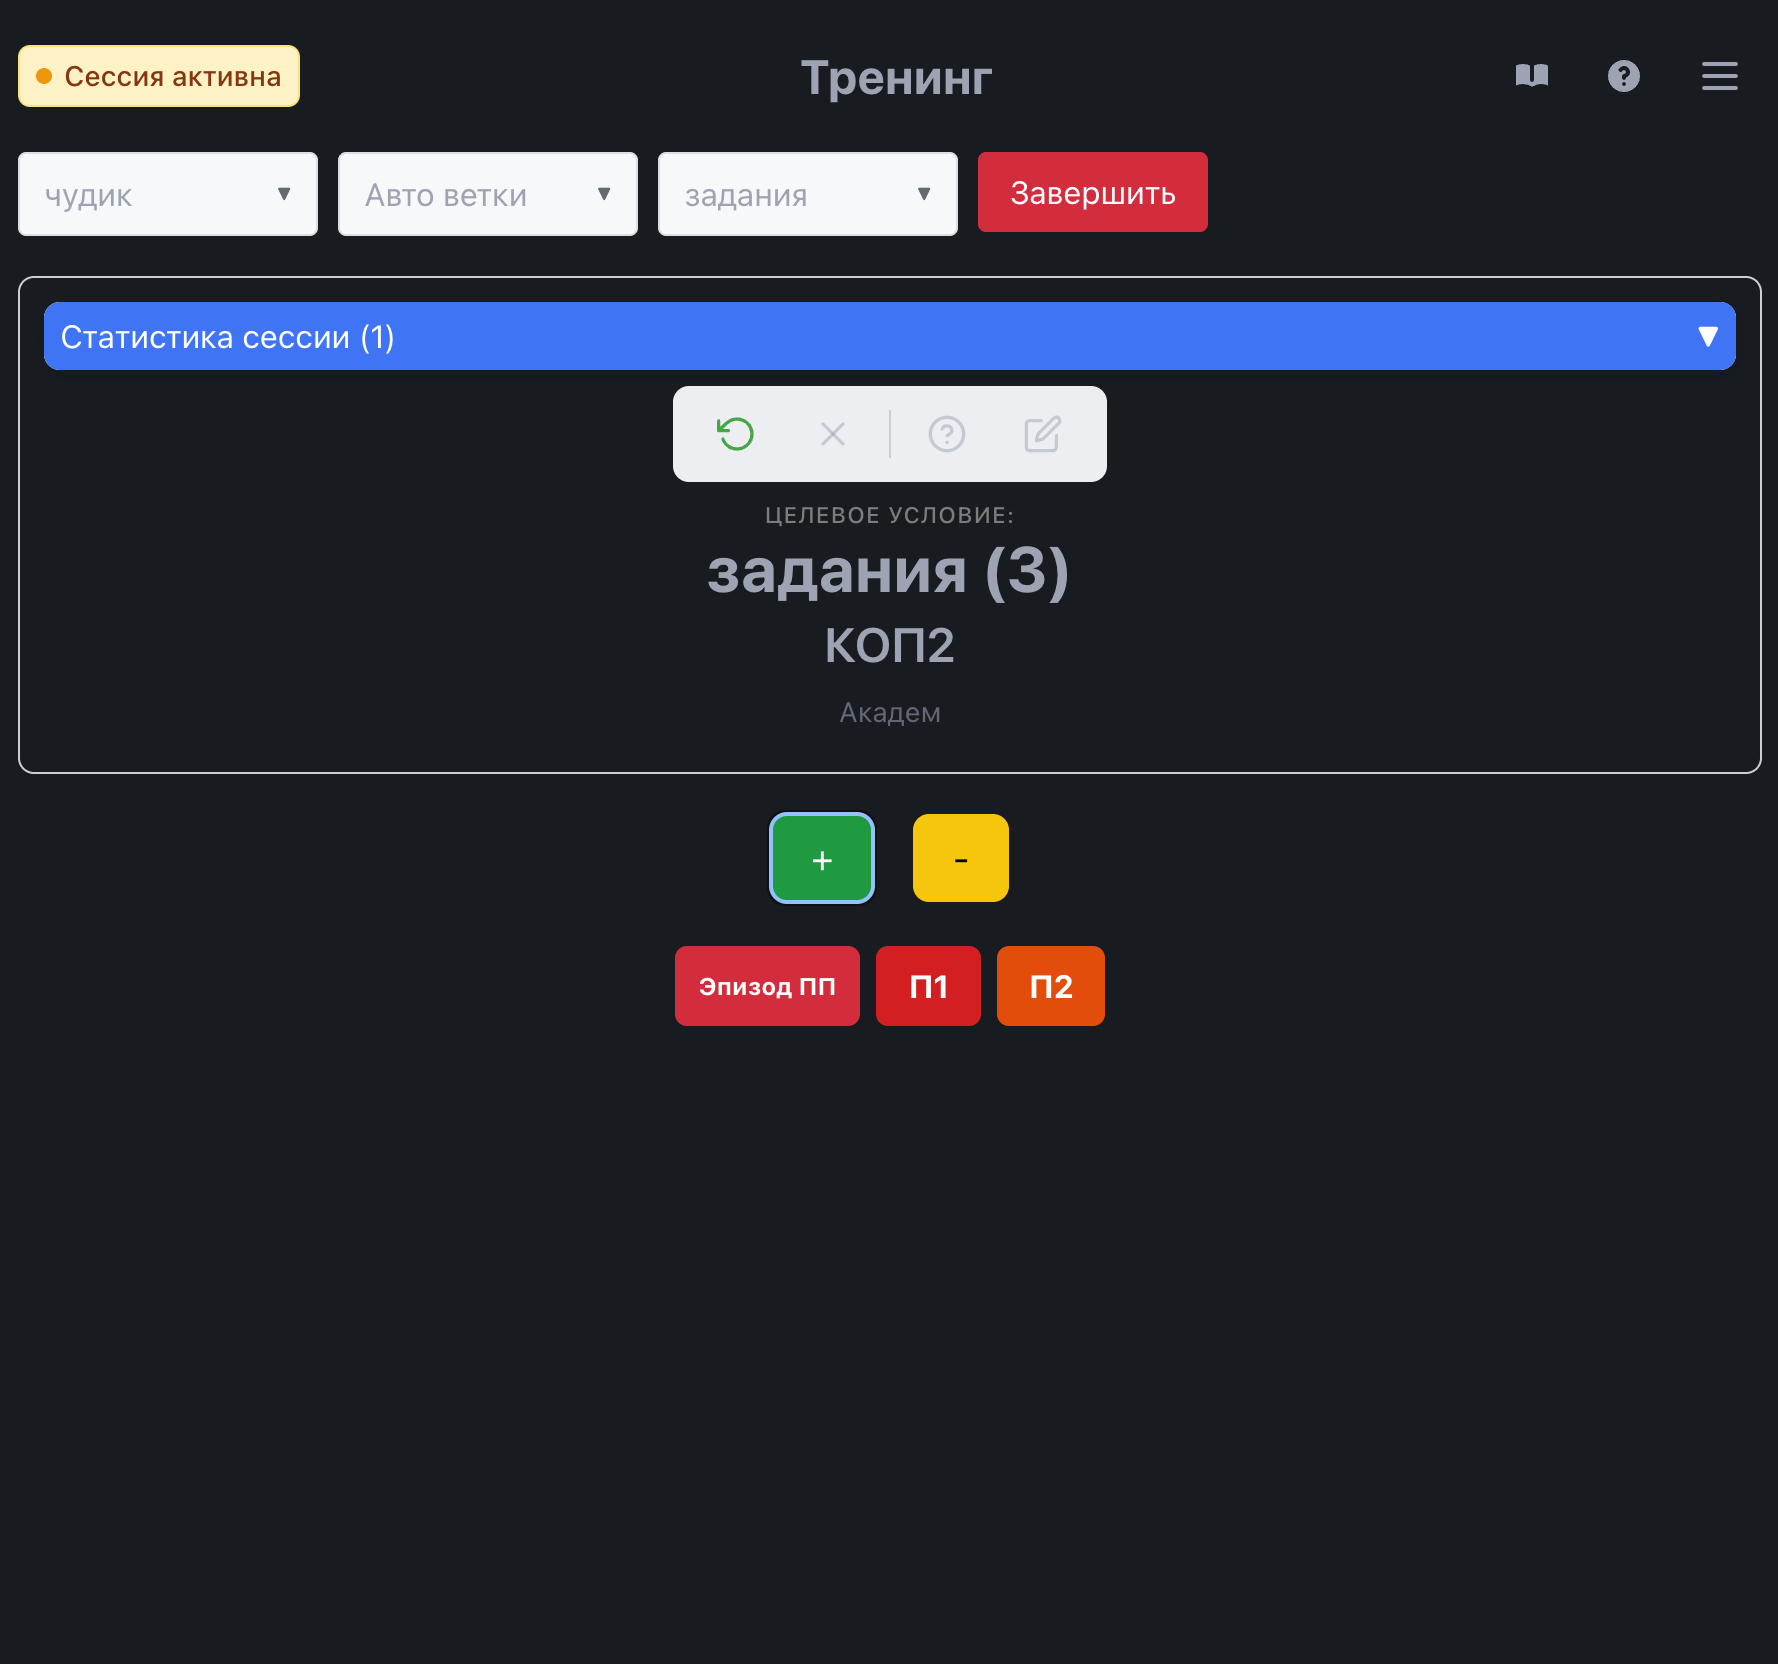Open the задания dropdown

click(x=808, y=194)
